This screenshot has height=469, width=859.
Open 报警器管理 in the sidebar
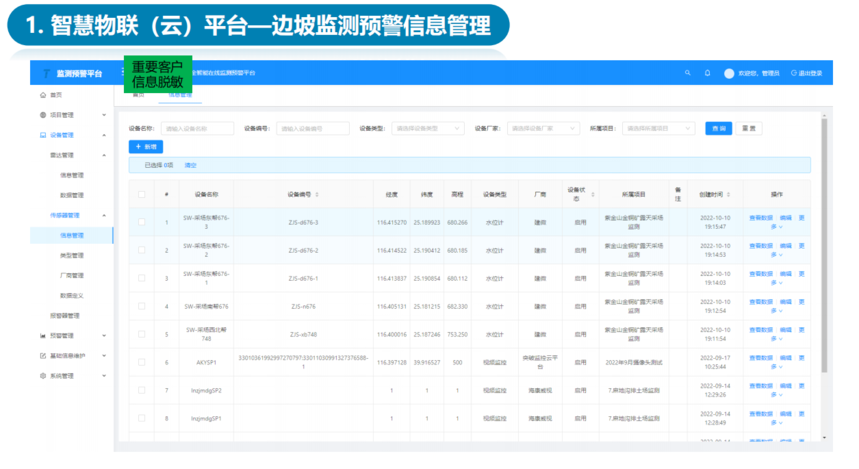tap(65, 316)
